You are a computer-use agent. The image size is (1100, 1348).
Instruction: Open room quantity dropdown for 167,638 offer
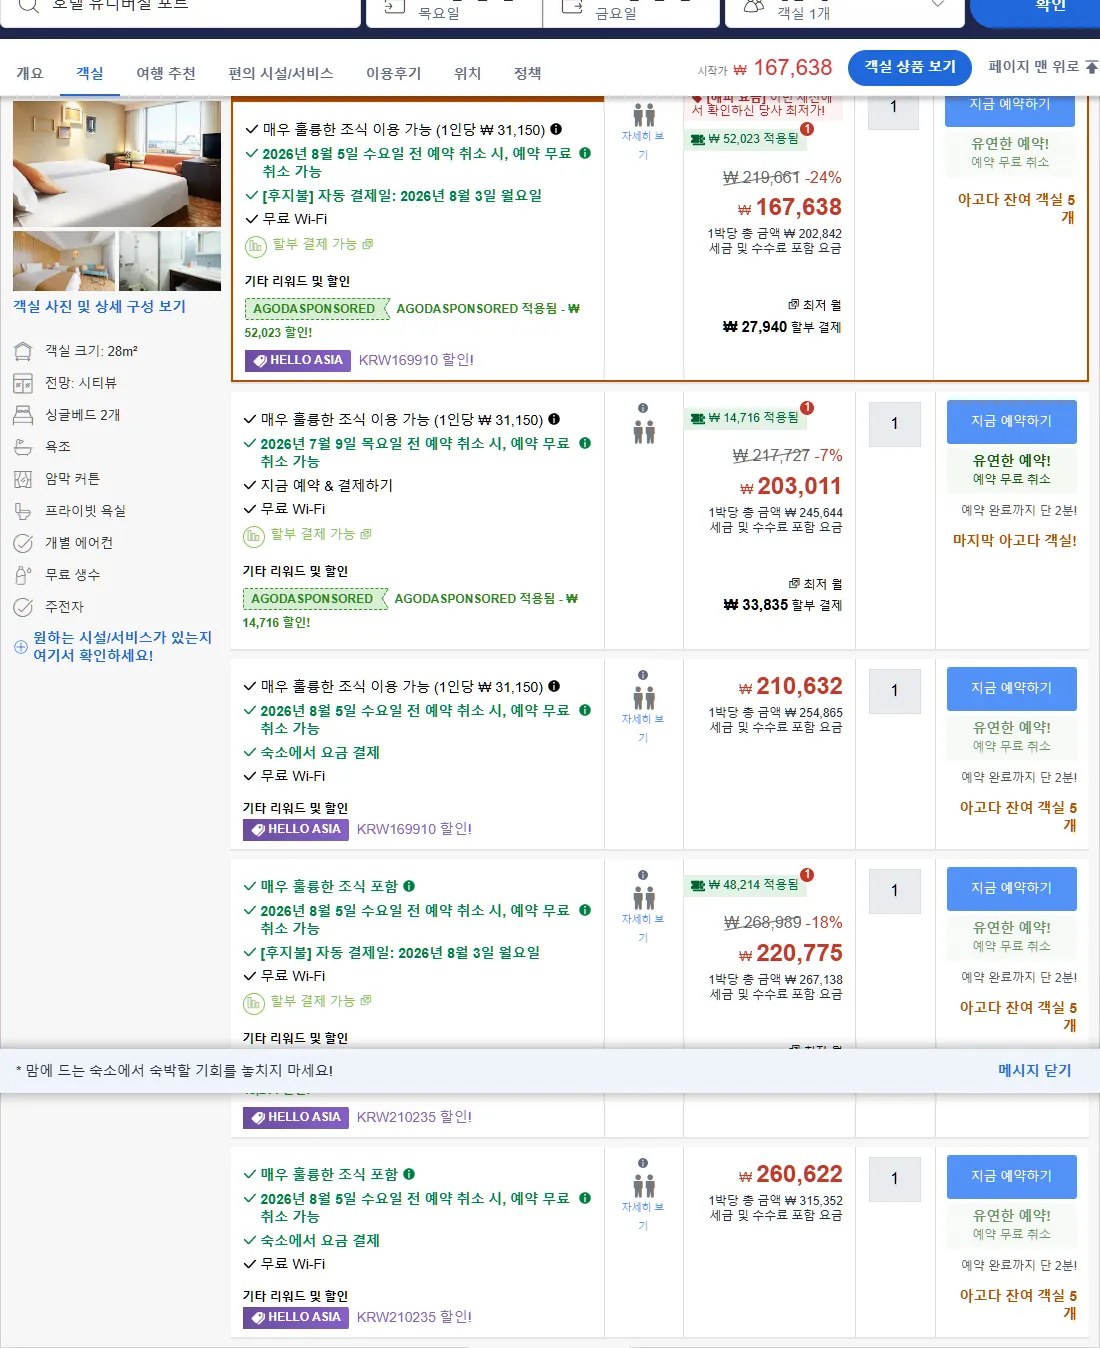[893, 108]
